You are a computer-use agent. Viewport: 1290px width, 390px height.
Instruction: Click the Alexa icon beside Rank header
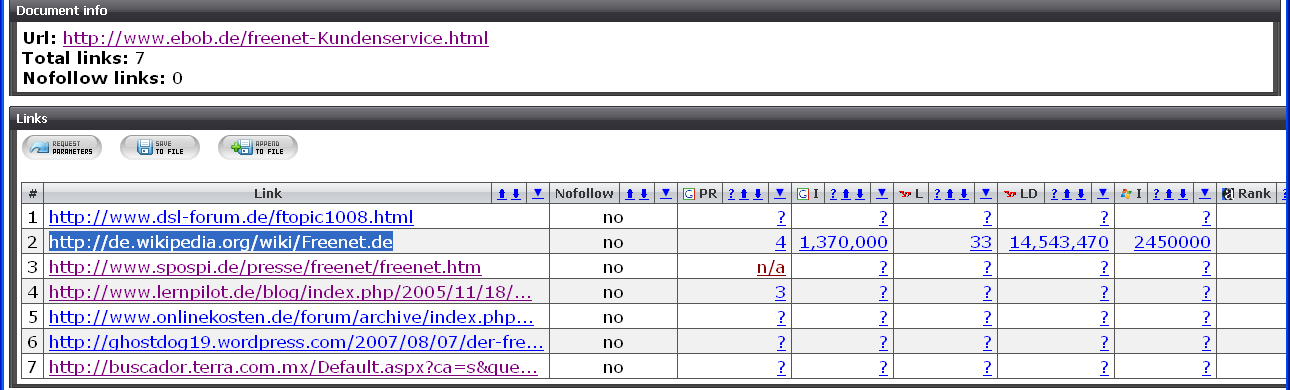click(1227, 193)
